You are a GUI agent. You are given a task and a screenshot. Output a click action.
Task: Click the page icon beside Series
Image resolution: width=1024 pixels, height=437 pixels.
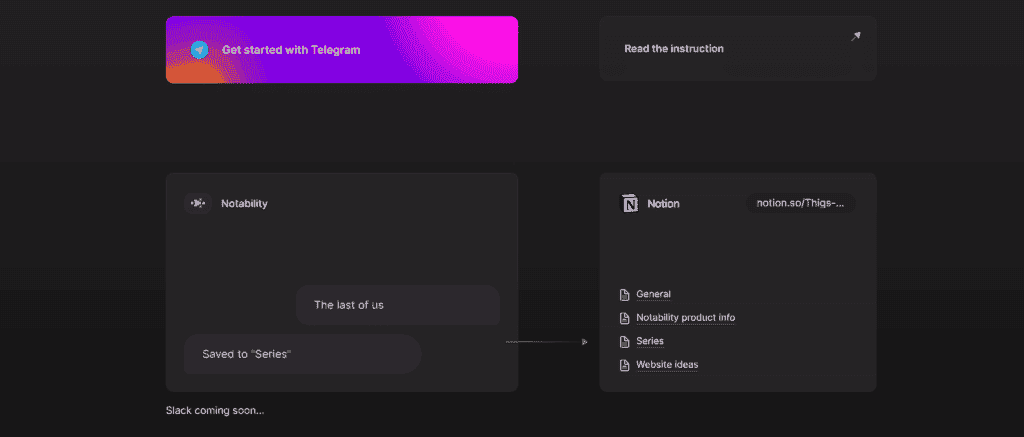coord(624,342)
